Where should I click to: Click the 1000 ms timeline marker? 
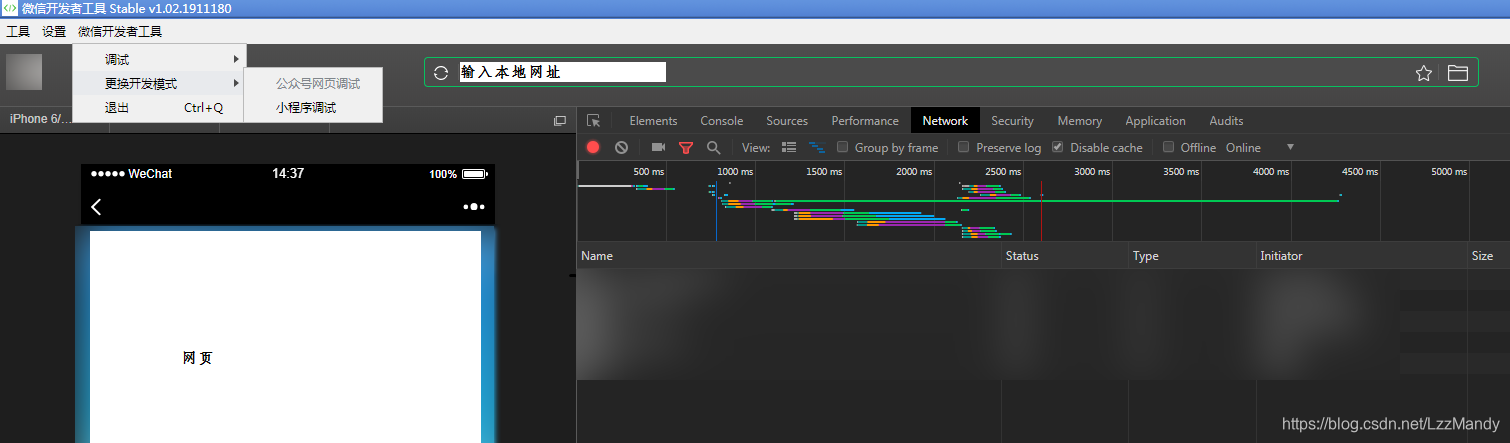pyautogui.click(x=735, y=172)
